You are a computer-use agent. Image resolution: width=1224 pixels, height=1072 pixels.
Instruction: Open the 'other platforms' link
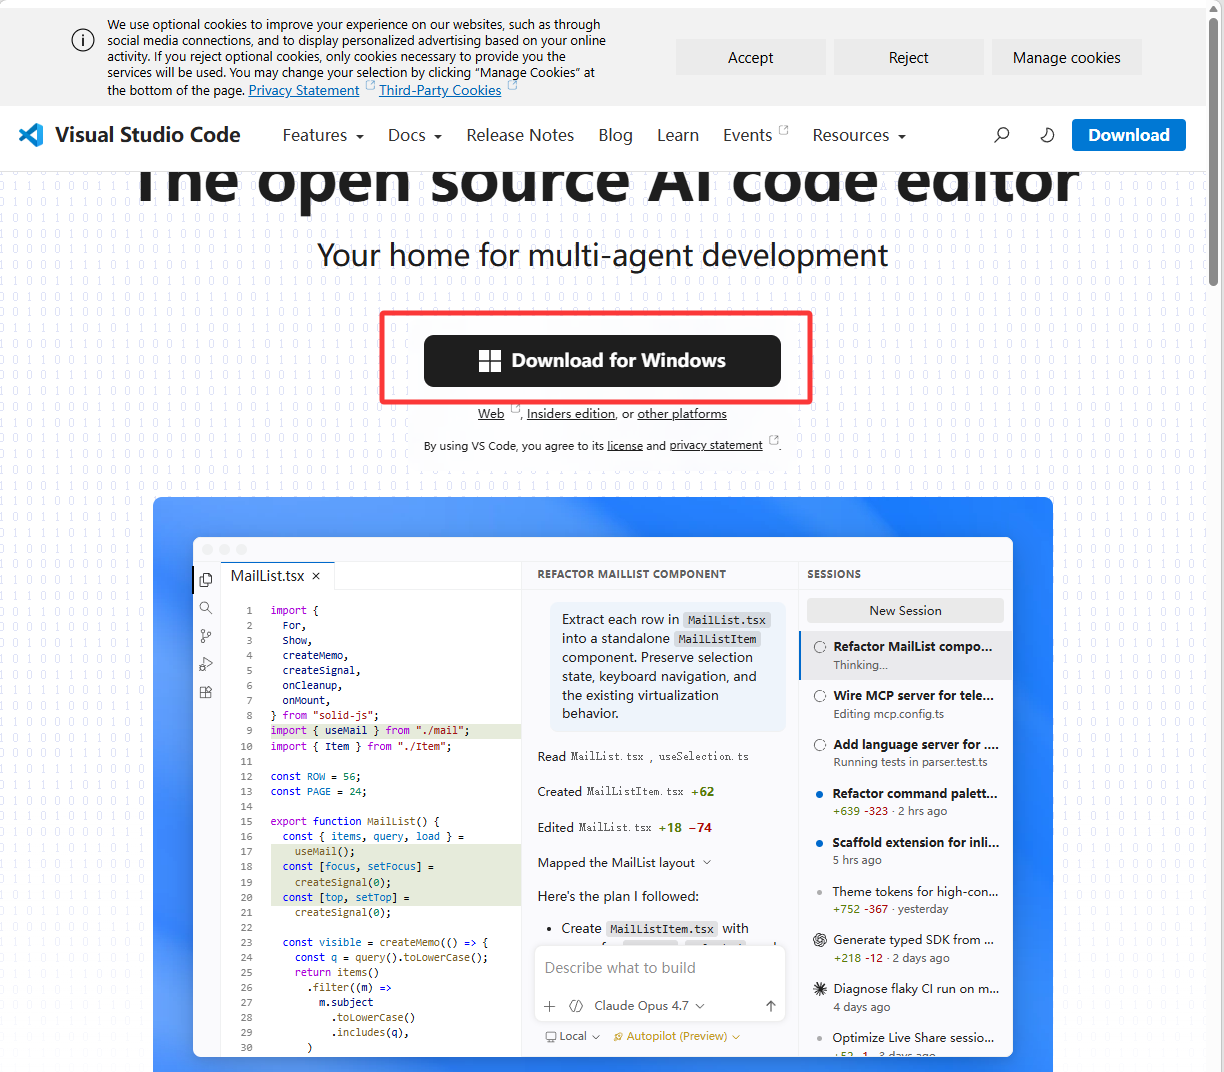682,414
